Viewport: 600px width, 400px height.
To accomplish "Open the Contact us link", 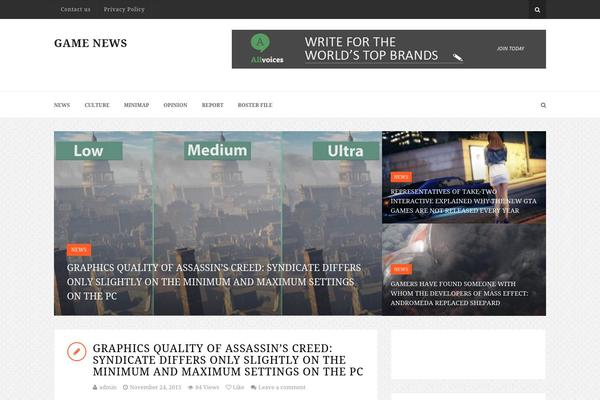I will tap(75, 9).
